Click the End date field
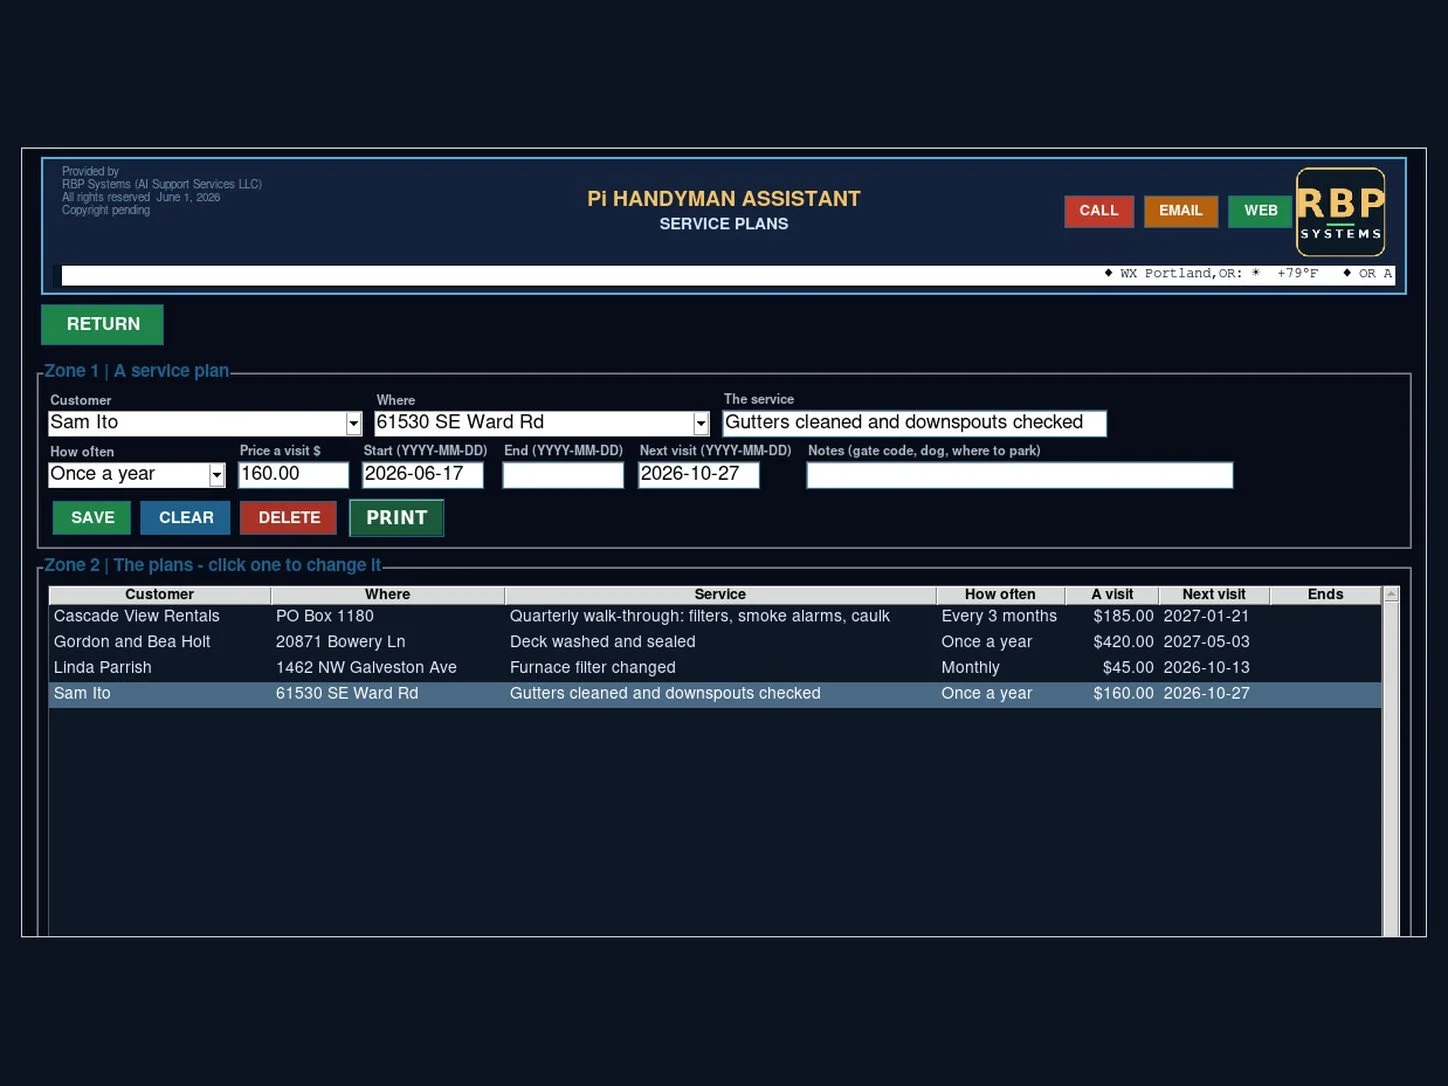 563,475
